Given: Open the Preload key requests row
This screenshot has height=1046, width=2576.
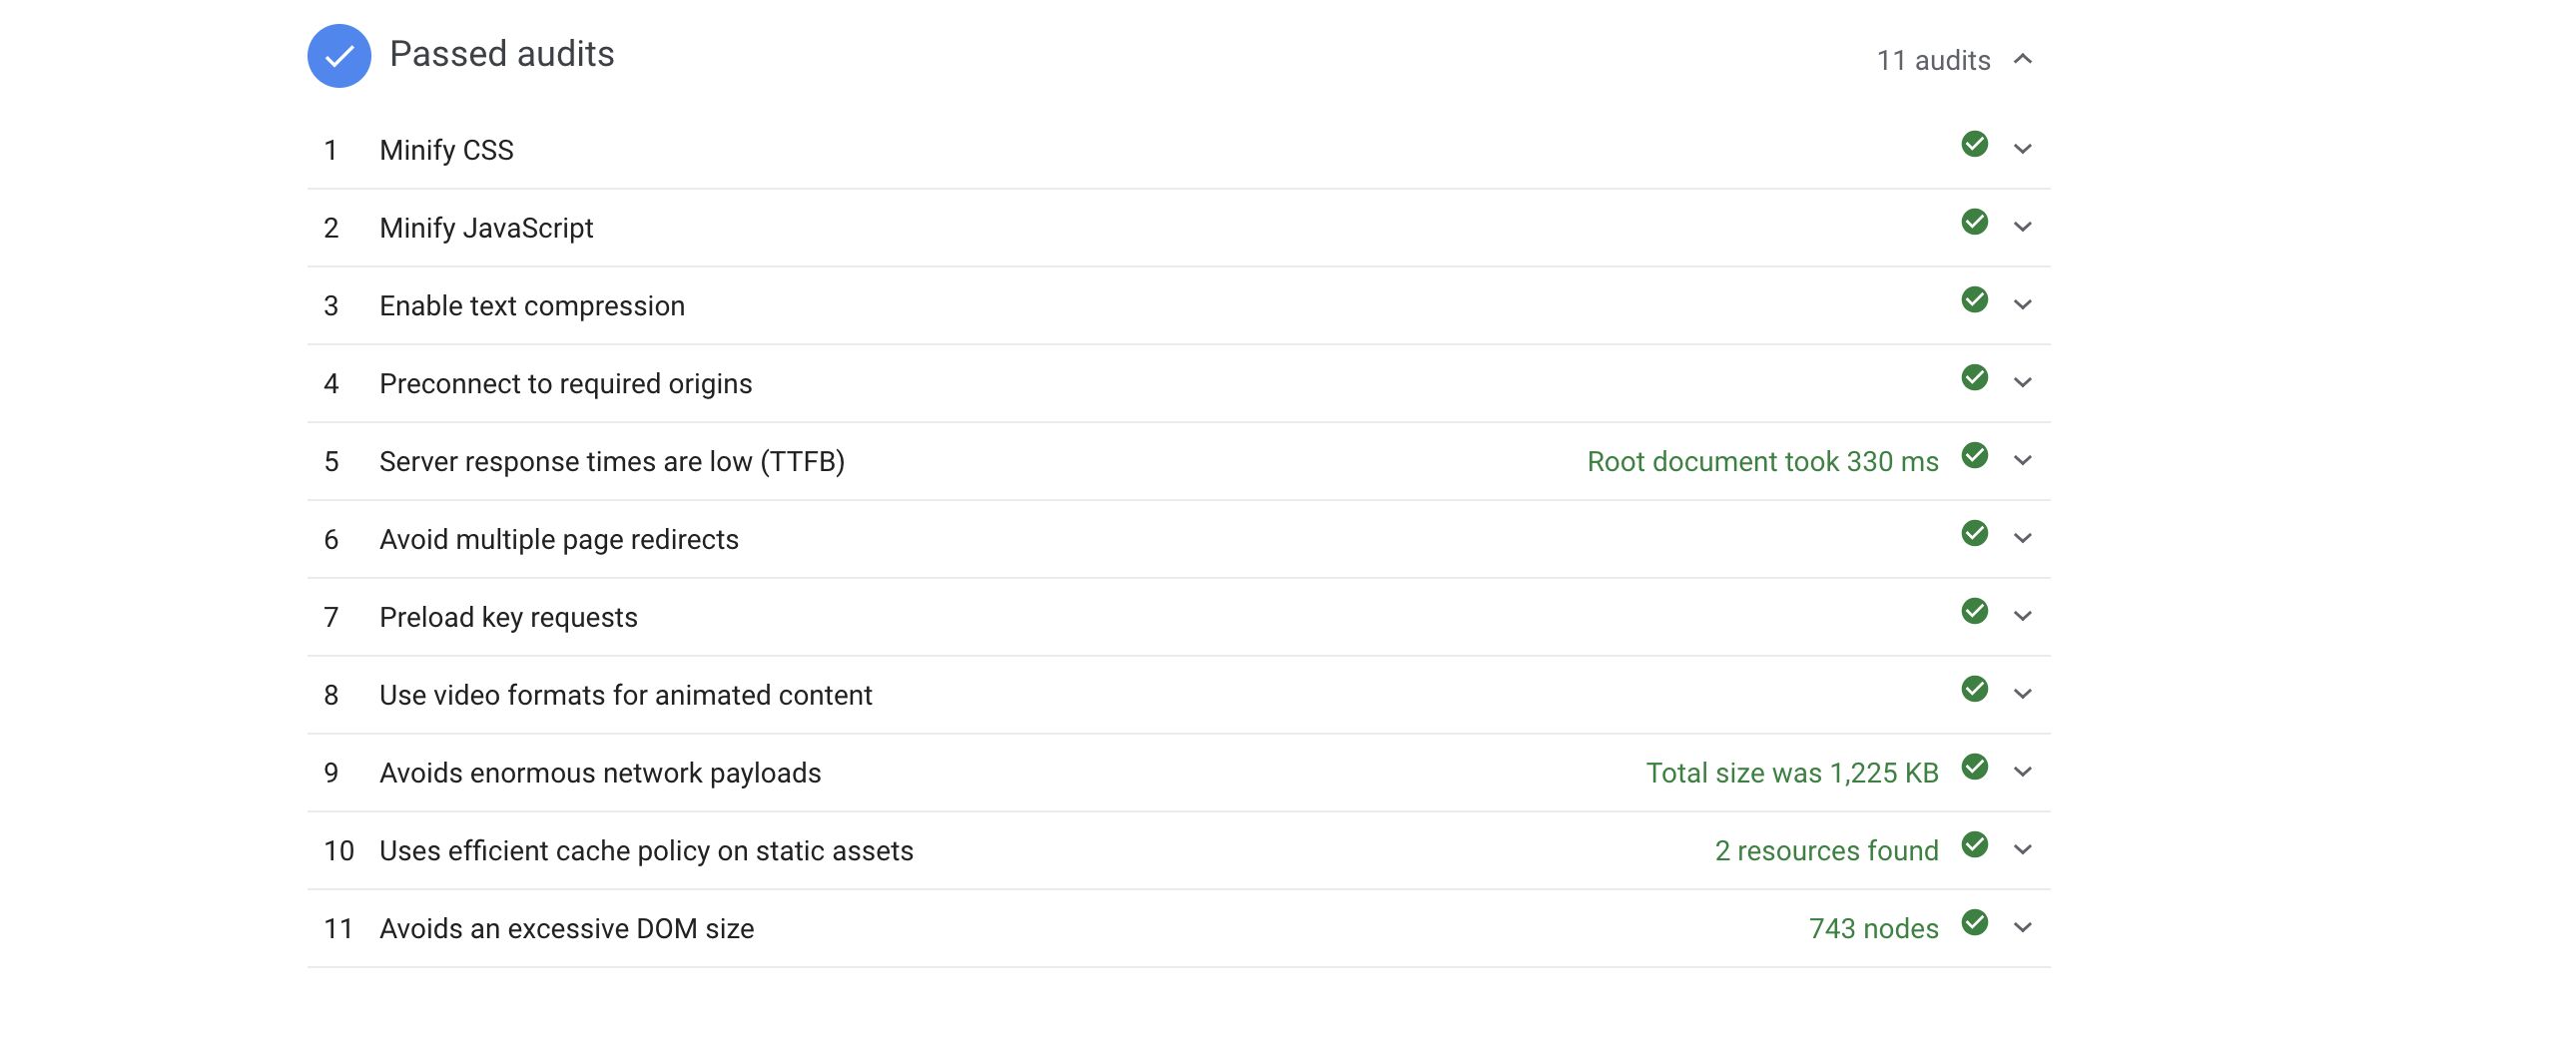Looking at the screenshot, I should [x=1178, y=618].
